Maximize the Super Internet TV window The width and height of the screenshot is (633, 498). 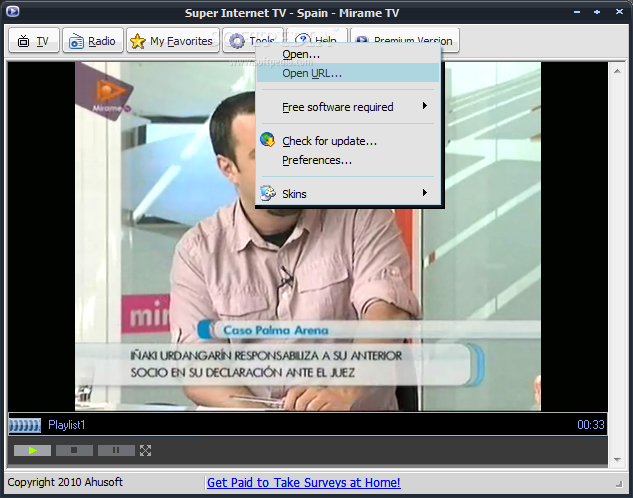(x=597, y=12)
